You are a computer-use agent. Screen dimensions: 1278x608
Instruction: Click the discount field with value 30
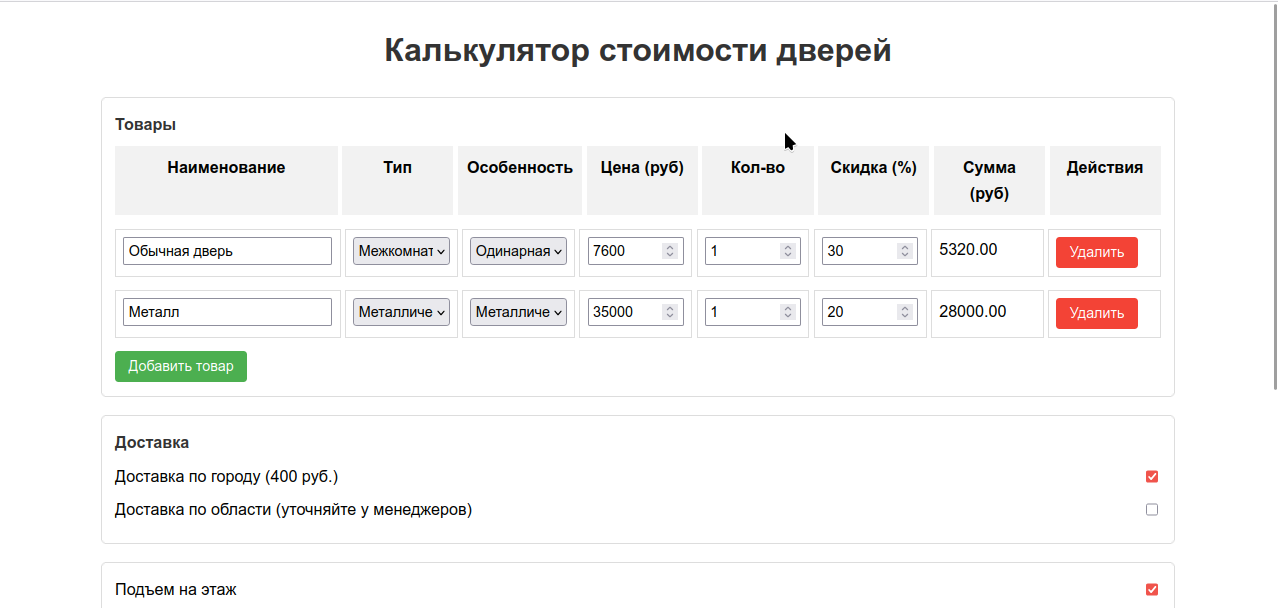click(858, 251)
